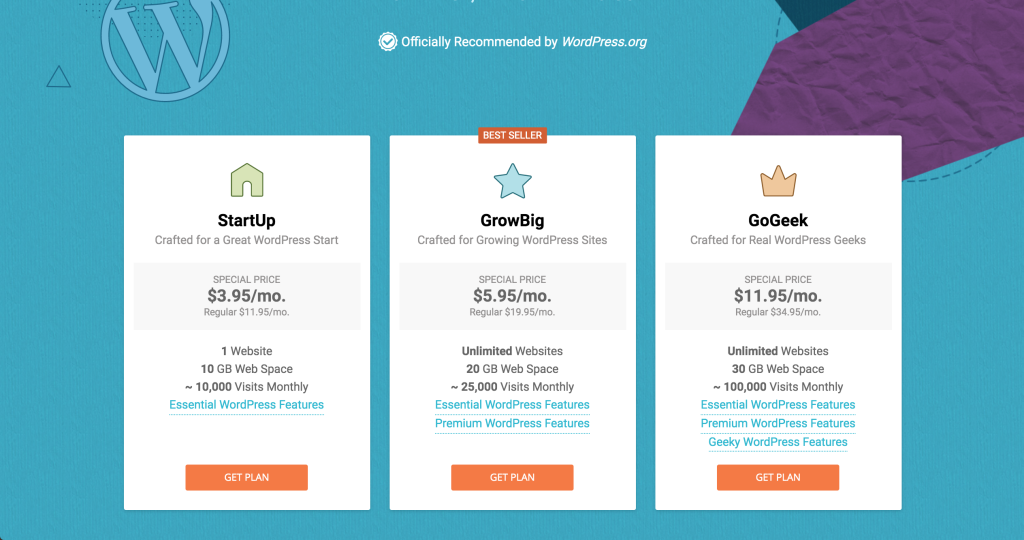Click the WordPress.org recommendation text
The height and width of the screenshot is (540, 1024).
524,42
